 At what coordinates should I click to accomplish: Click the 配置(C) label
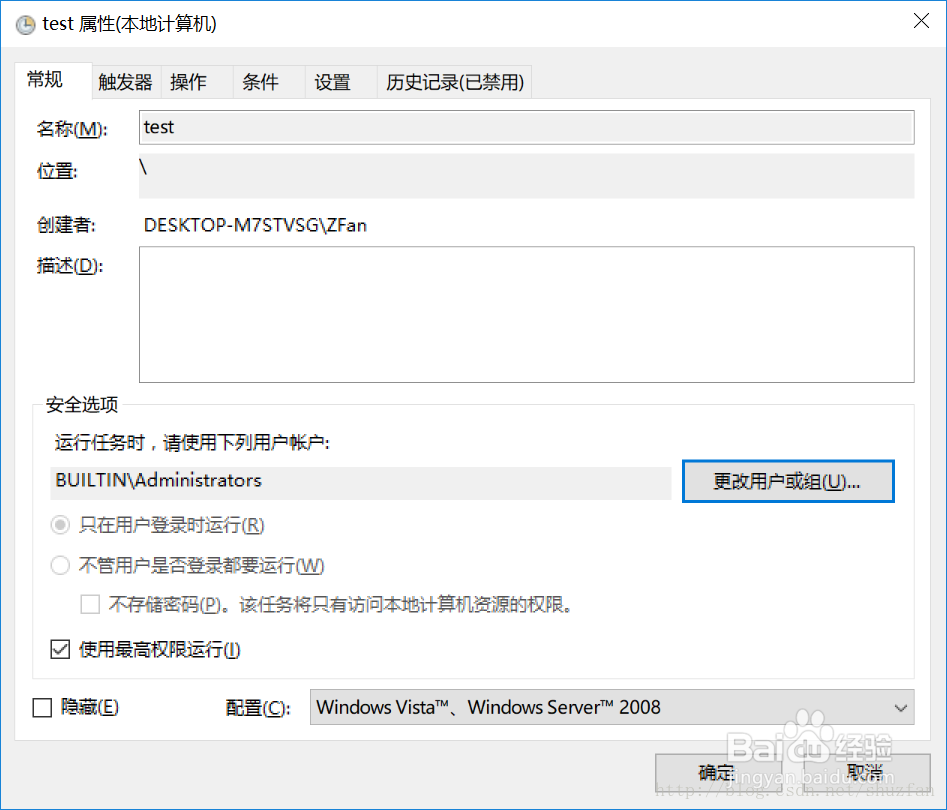click(258, 707)
